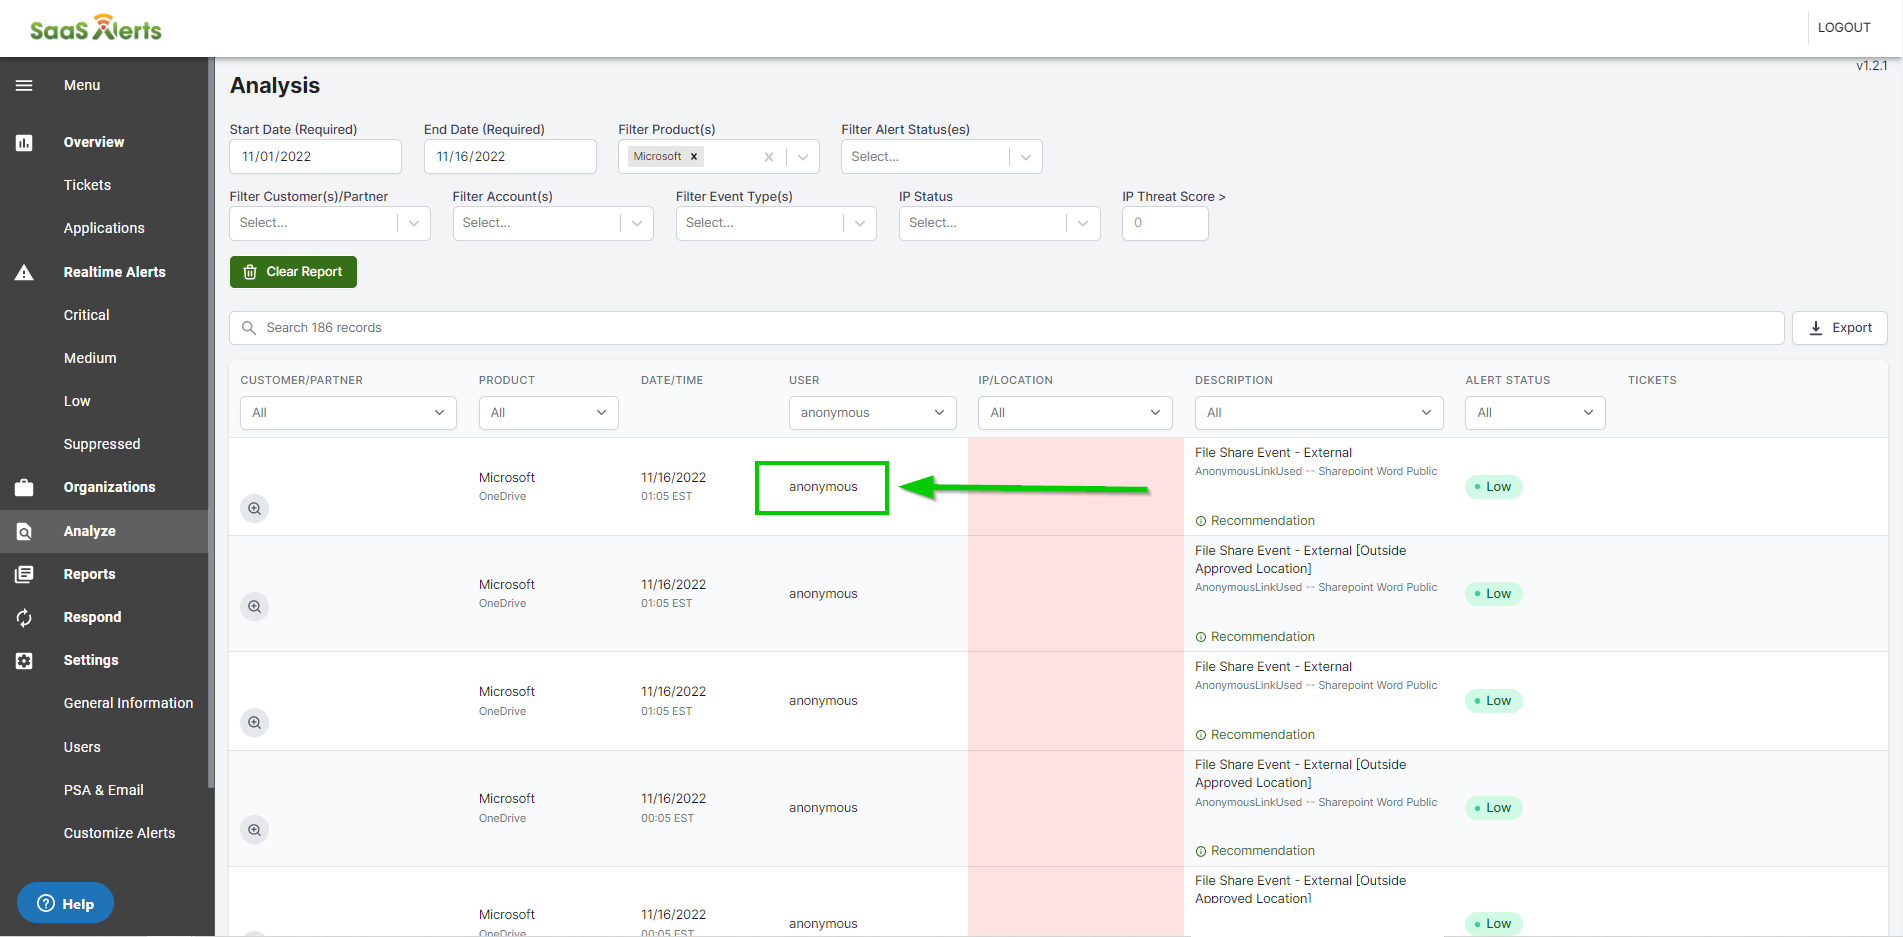This screenshot has width=1903, height=937.
Task: Open the Product column filter dropdown
Action: (x=548, y=413)
